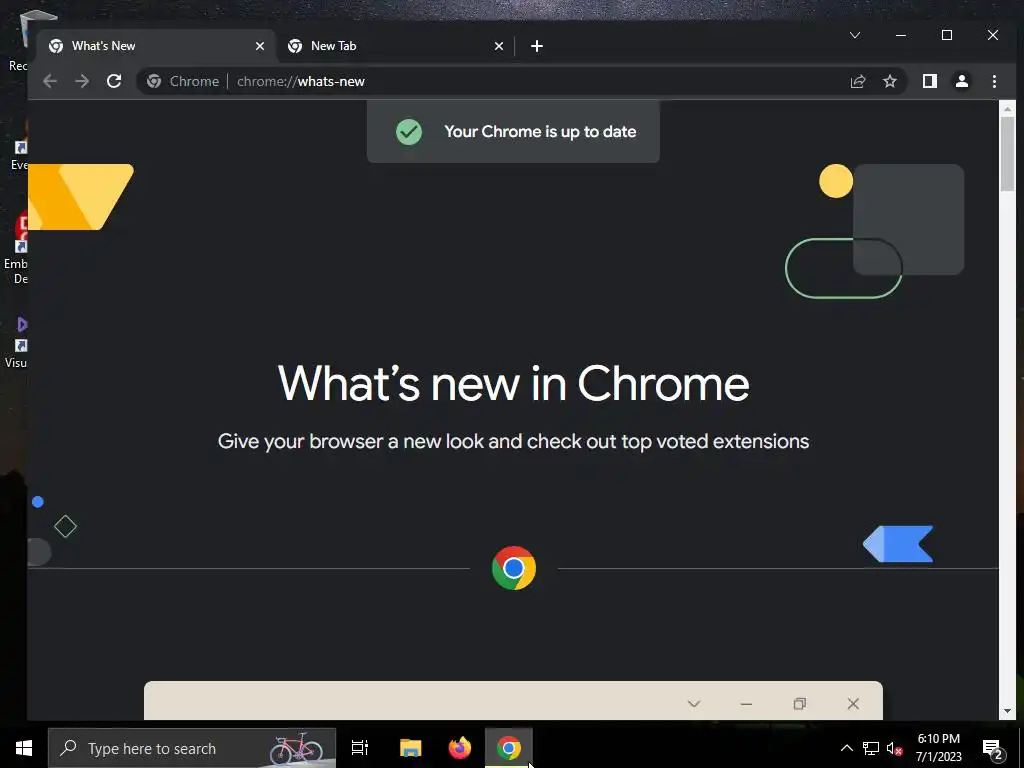The width and height of the screenshot is (1024, 768).
Task: Go back using the browser back arrow
Action: pyautogui.click(x=50, y=81)
